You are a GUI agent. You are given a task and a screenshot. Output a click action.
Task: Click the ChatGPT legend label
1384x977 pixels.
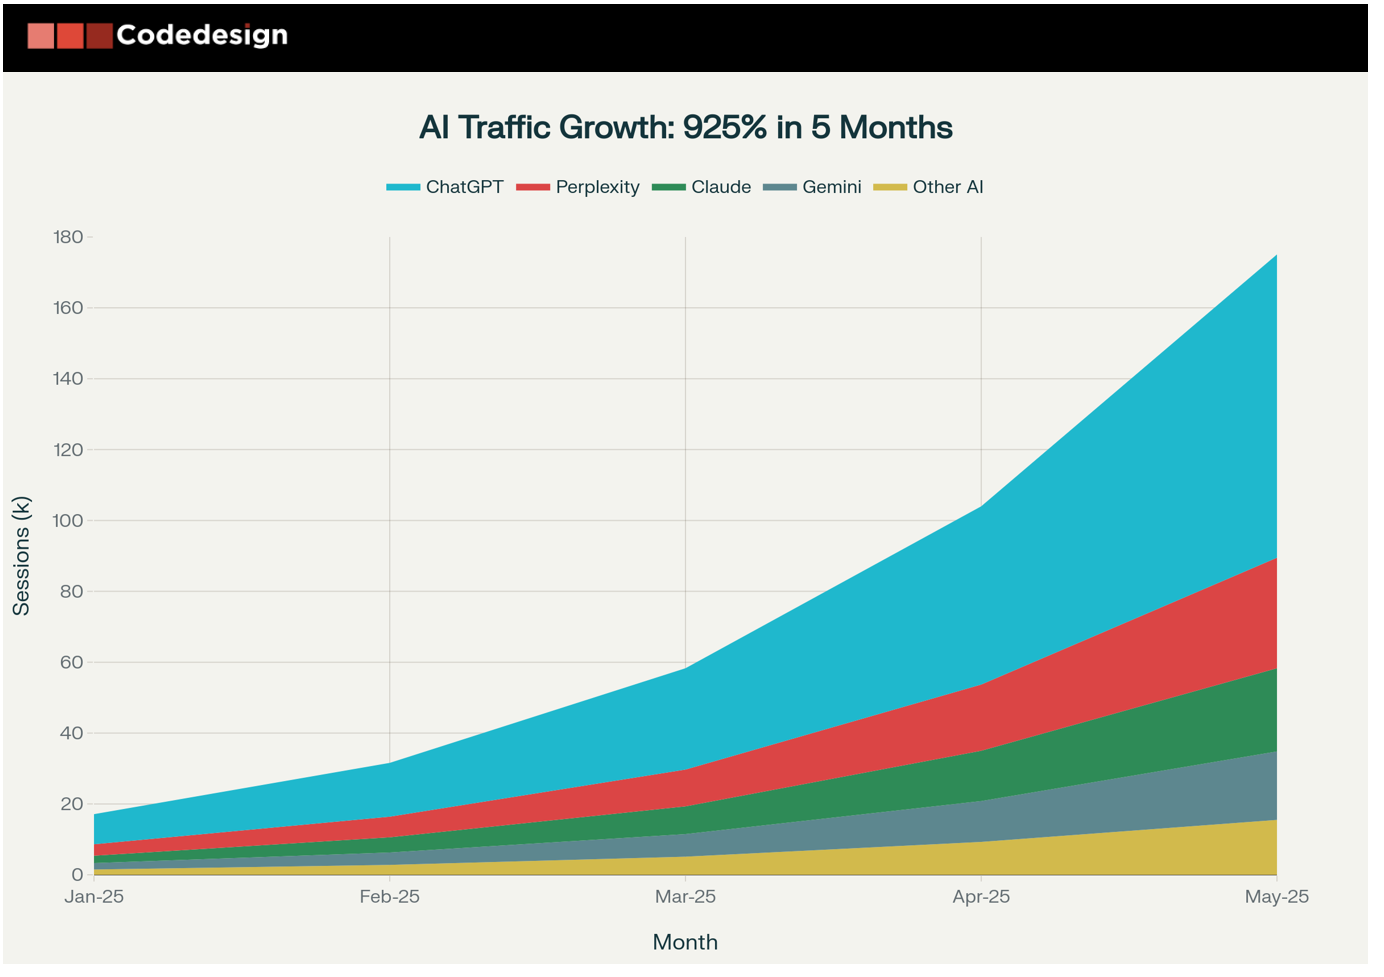pos(464,188)
